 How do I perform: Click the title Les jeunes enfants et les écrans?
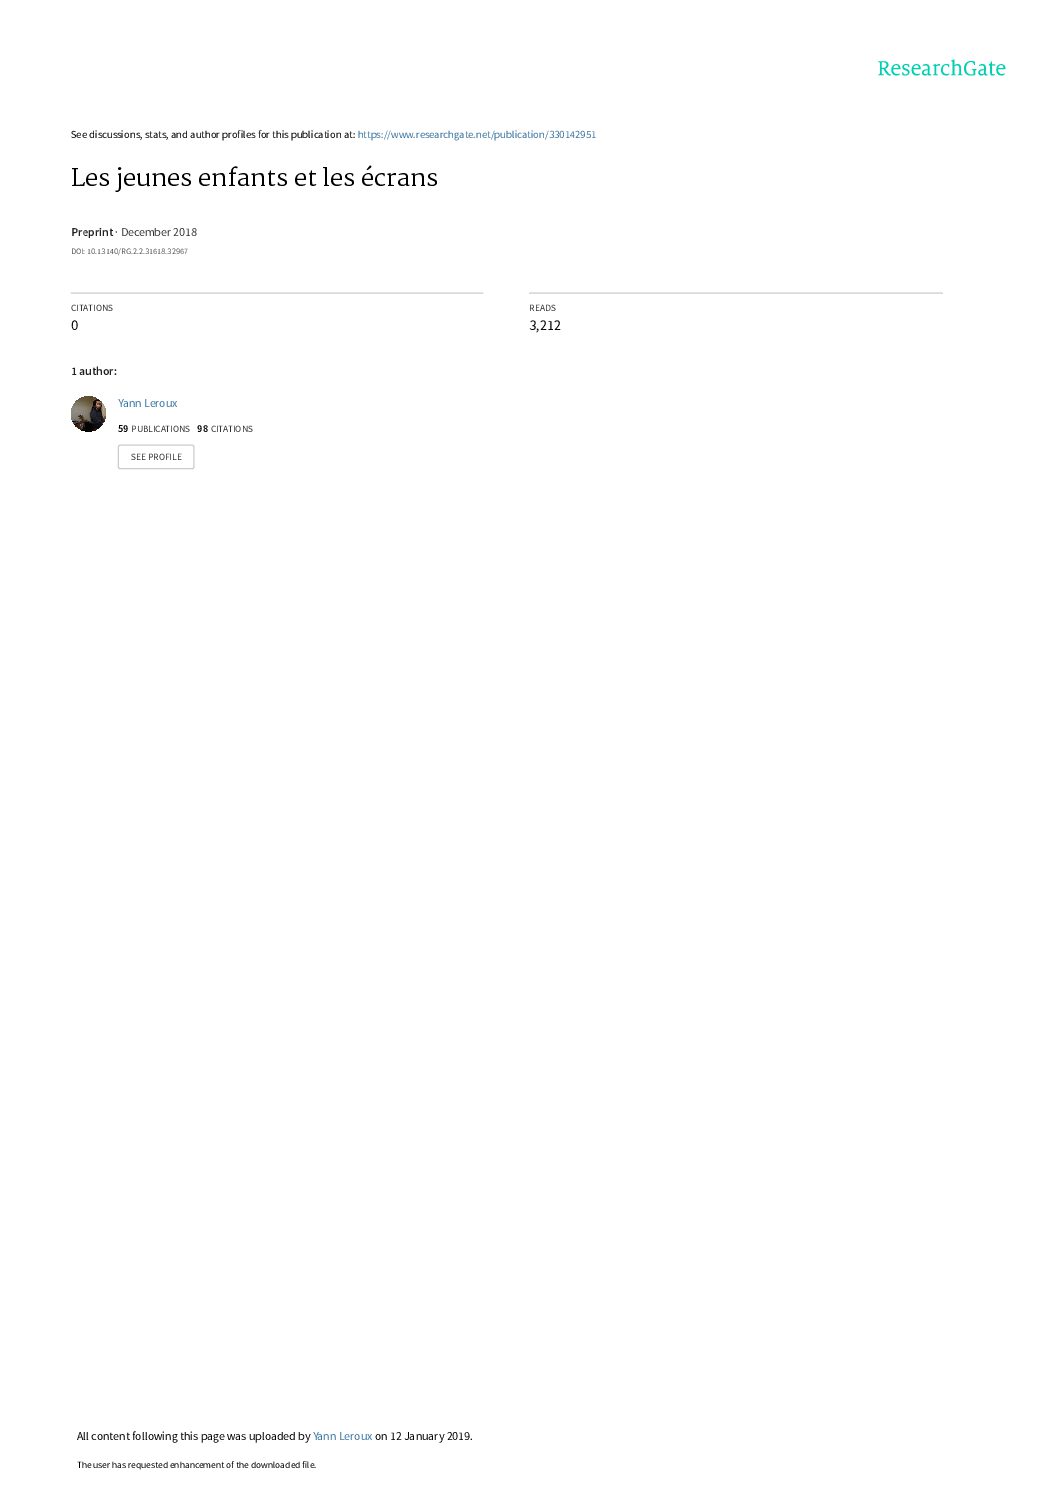click(254, 178)
